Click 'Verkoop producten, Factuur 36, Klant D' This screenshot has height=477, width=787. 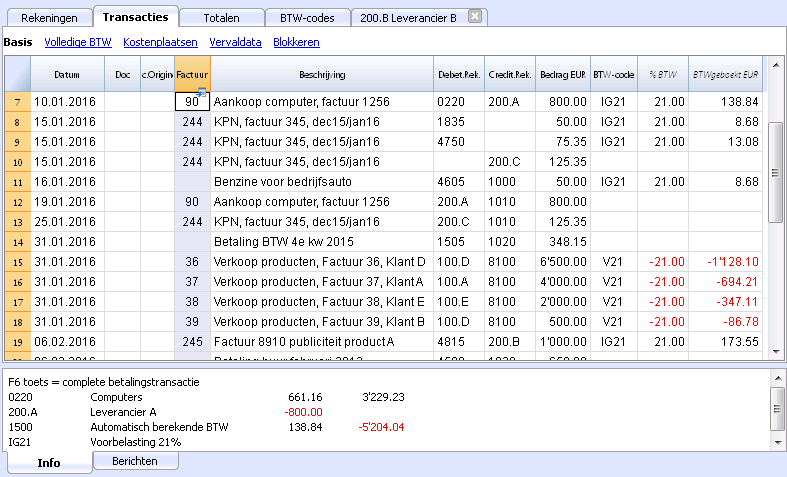click(319, 262)
